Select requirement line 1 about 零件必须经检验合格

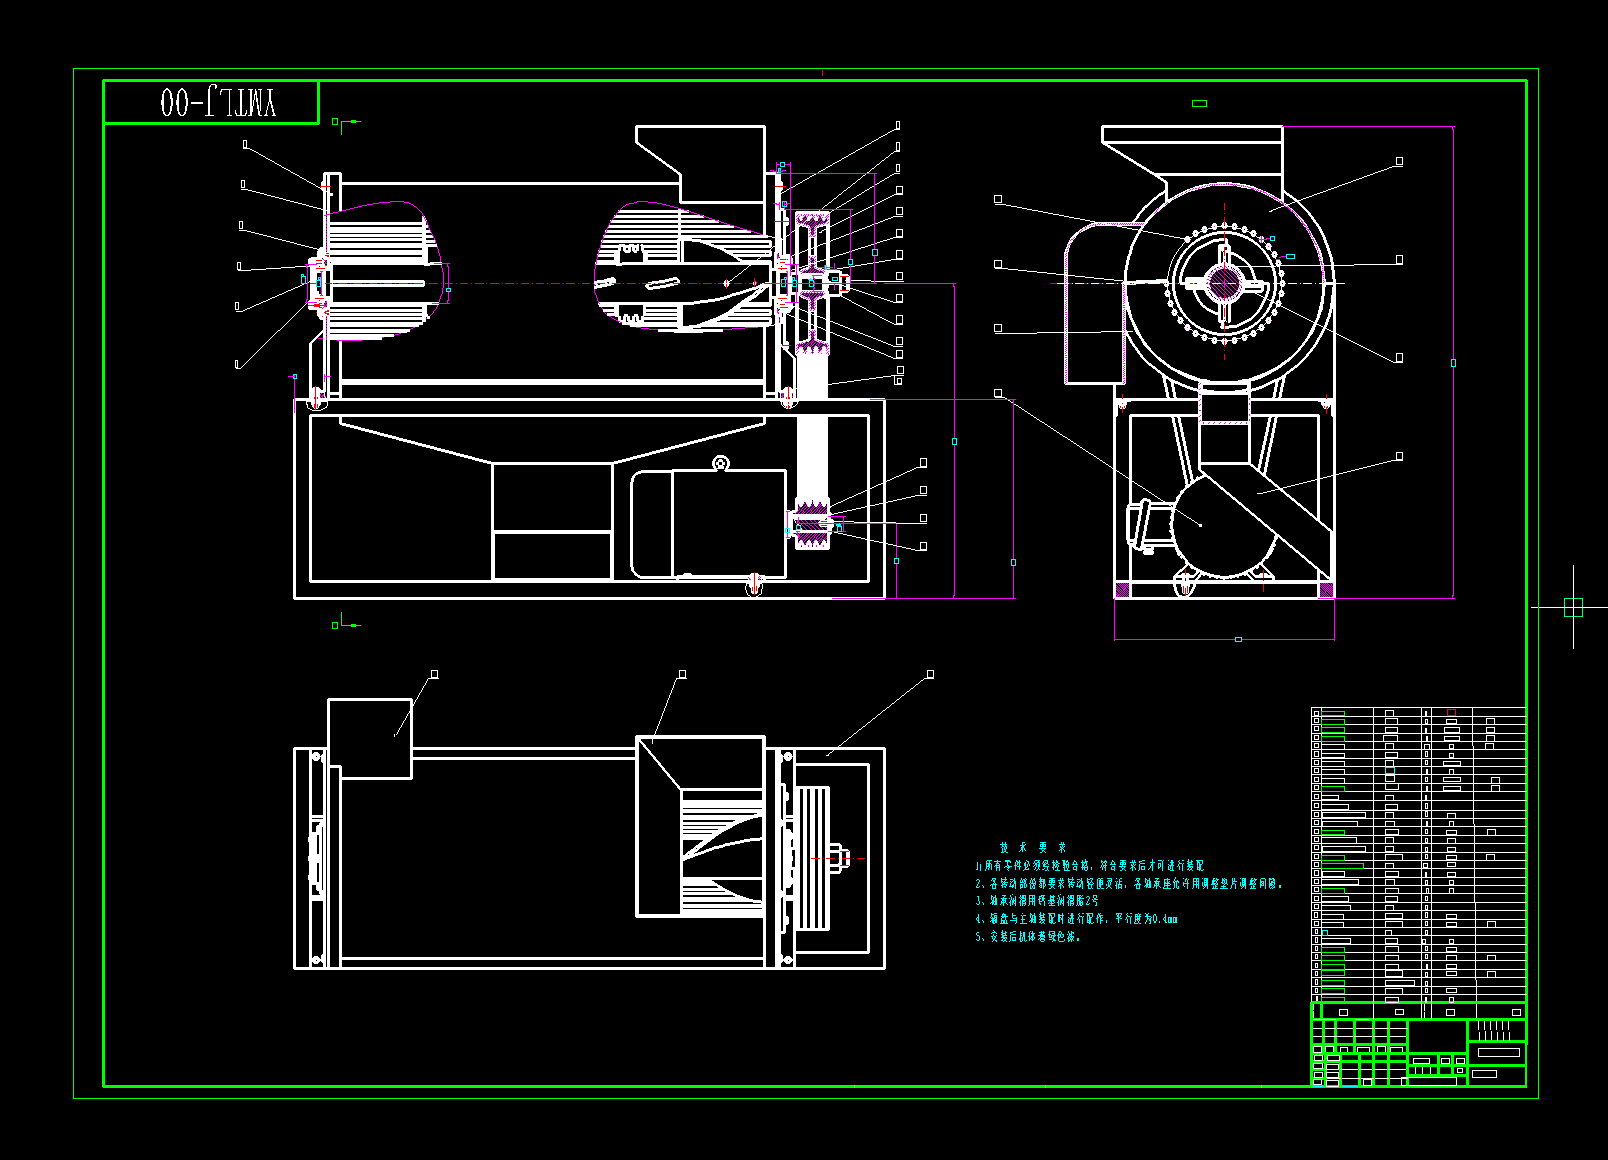coord(1090,865)
